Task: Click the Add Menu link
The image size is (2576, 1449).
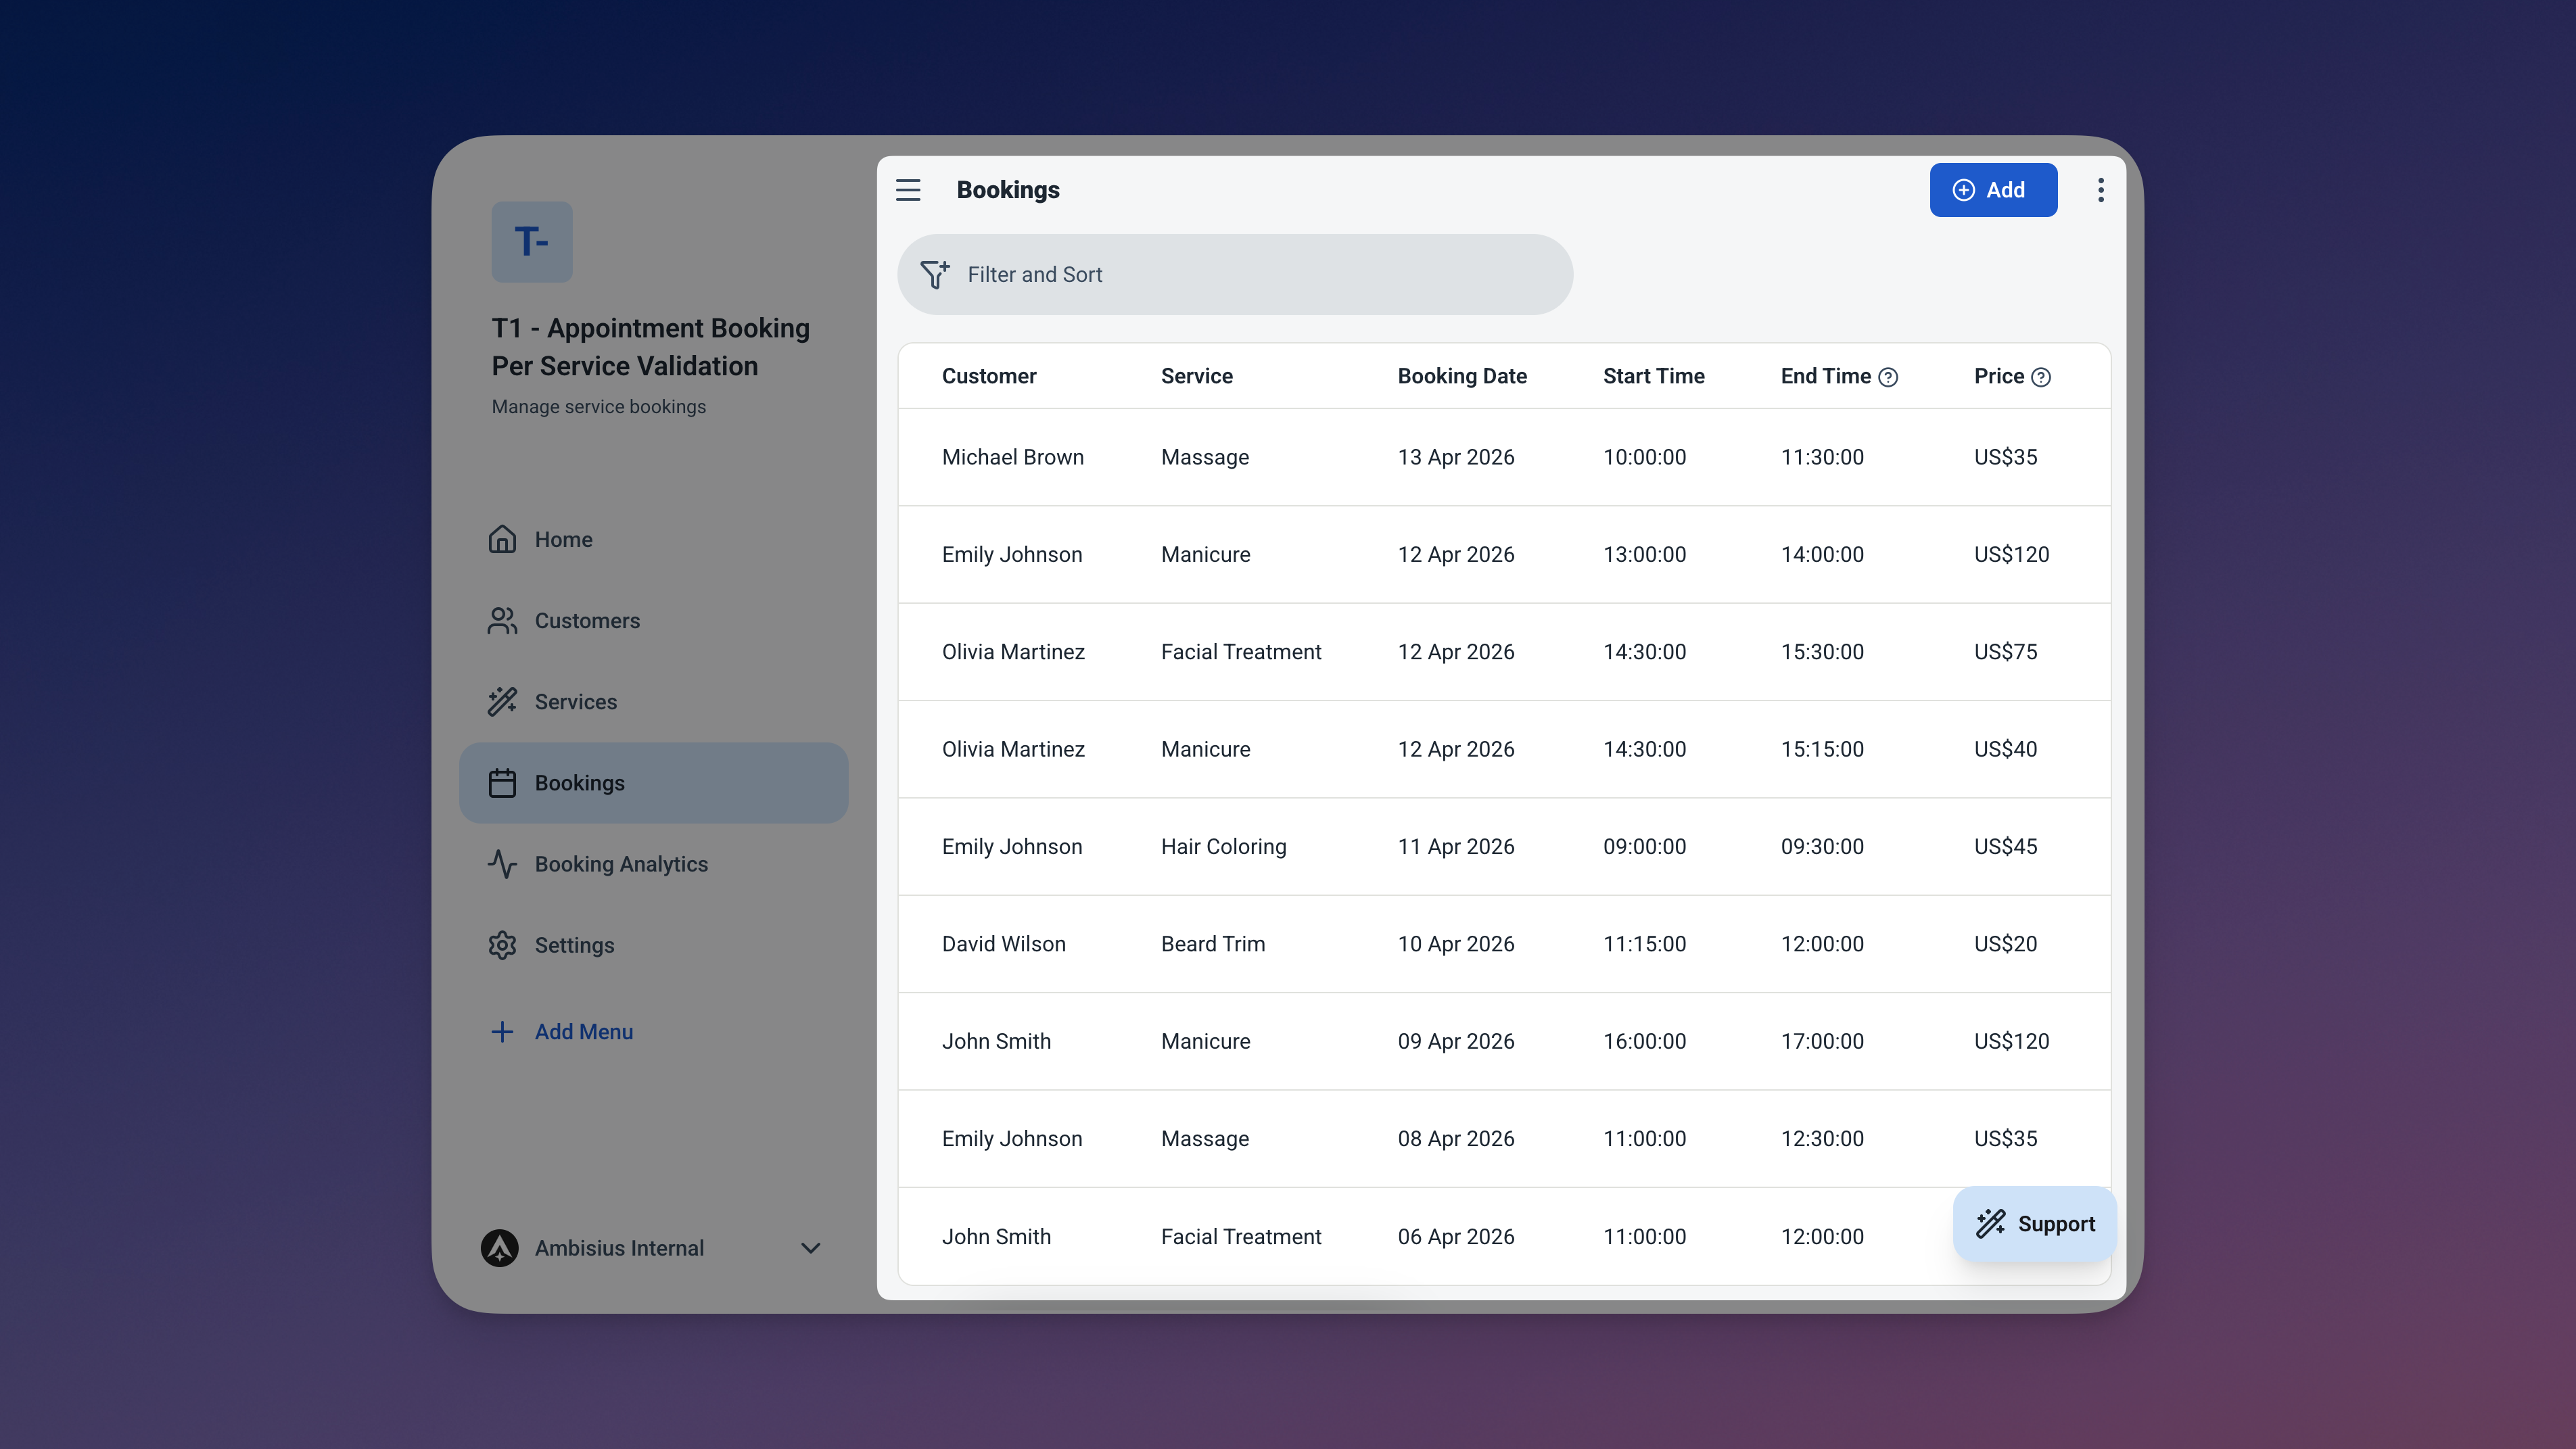Action: point(583,1032)
